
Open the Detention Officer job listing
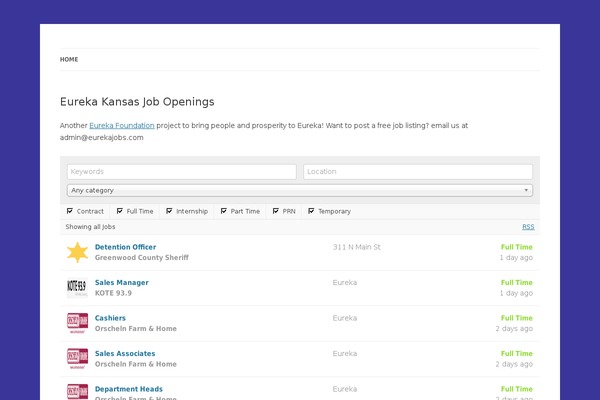pyautogui.click(x=125, y=247)
